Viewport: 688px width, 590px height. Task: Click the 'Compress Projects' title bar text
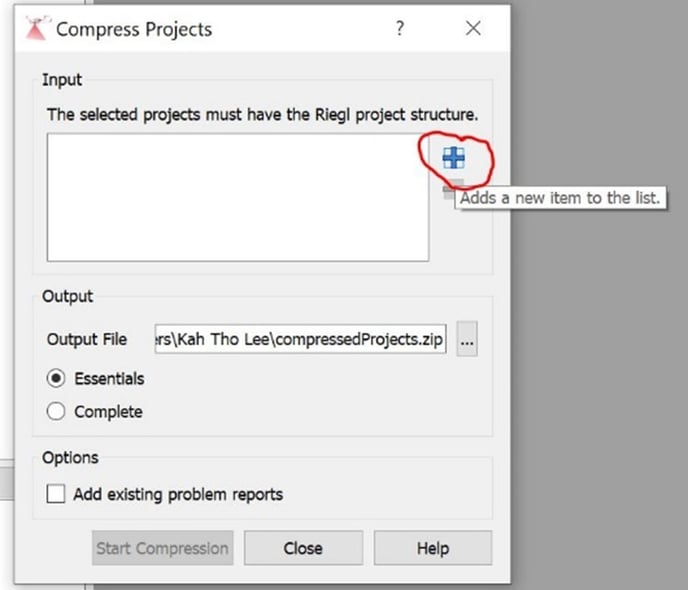tap(134, 29)
